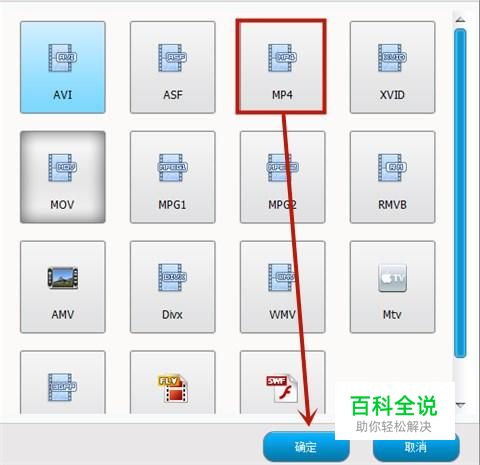Choose the MPG1 format icon
480x465 pixels.
[172, 167]
